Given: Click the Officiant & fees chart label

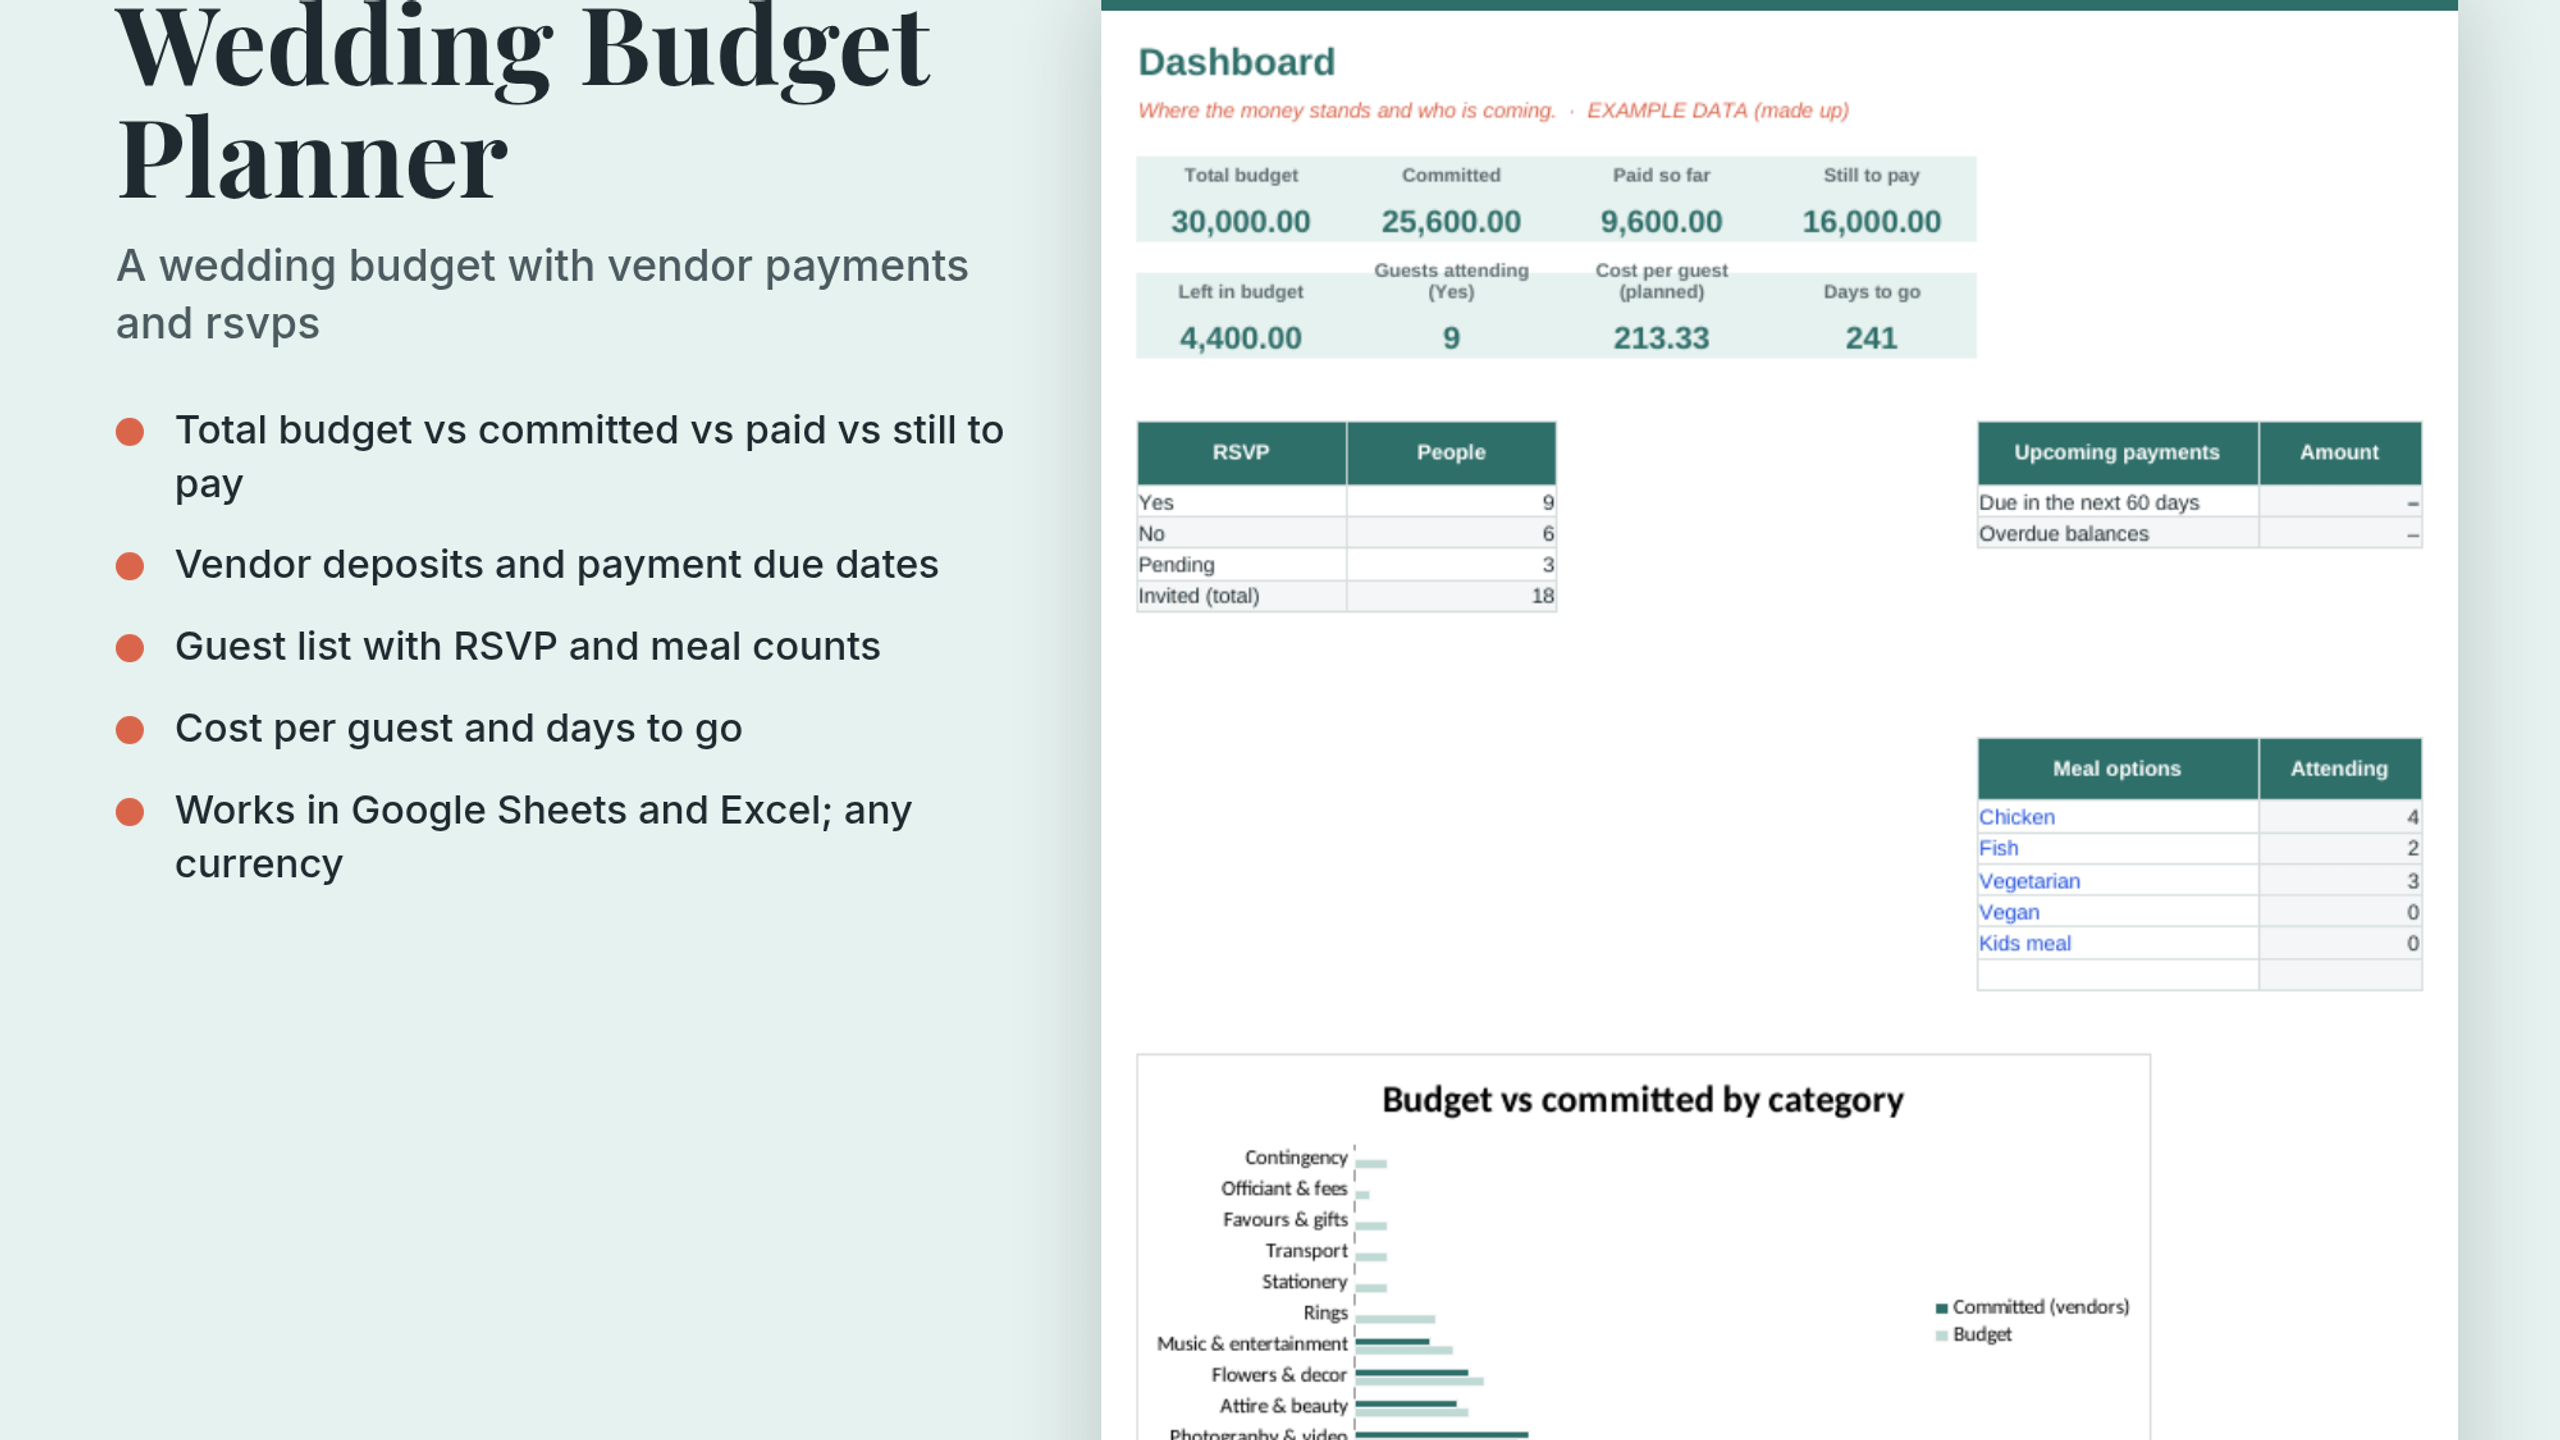Looking at the screenshot, I should coord(1283,1189).
